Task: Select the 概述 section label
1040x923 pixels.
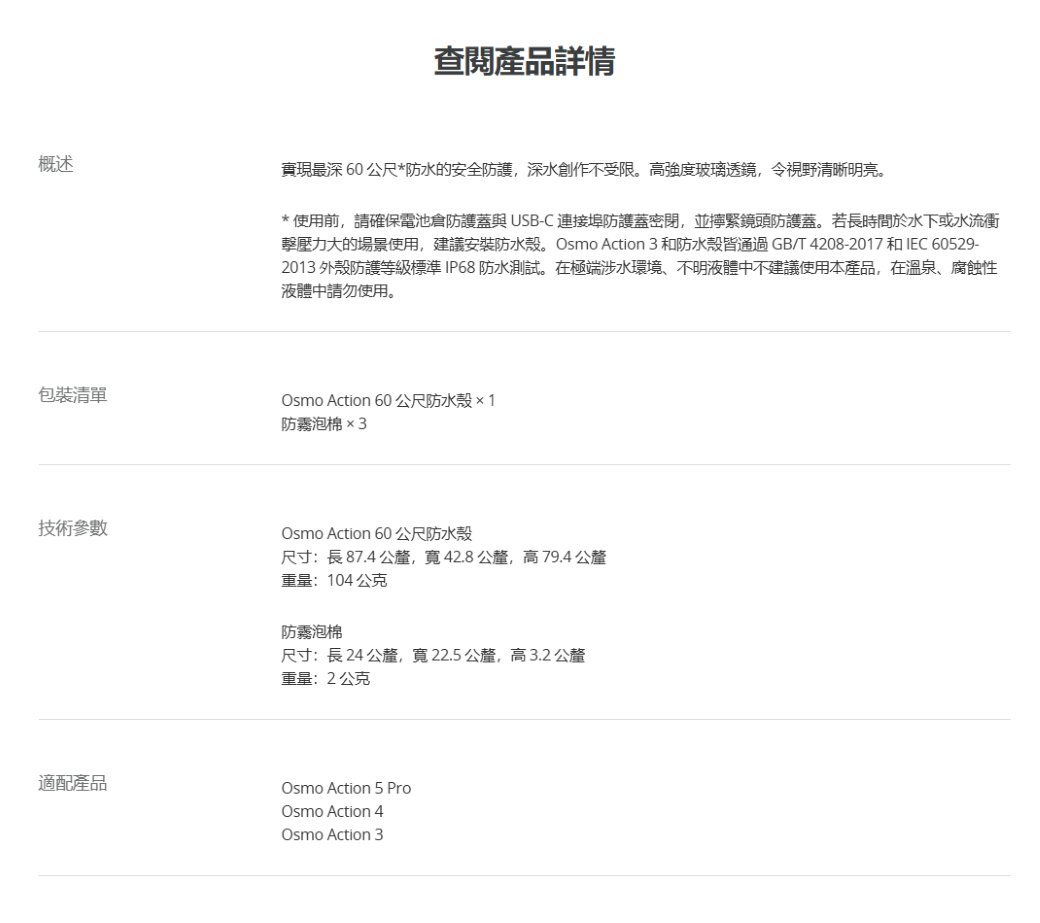Action: coord(56,164)
